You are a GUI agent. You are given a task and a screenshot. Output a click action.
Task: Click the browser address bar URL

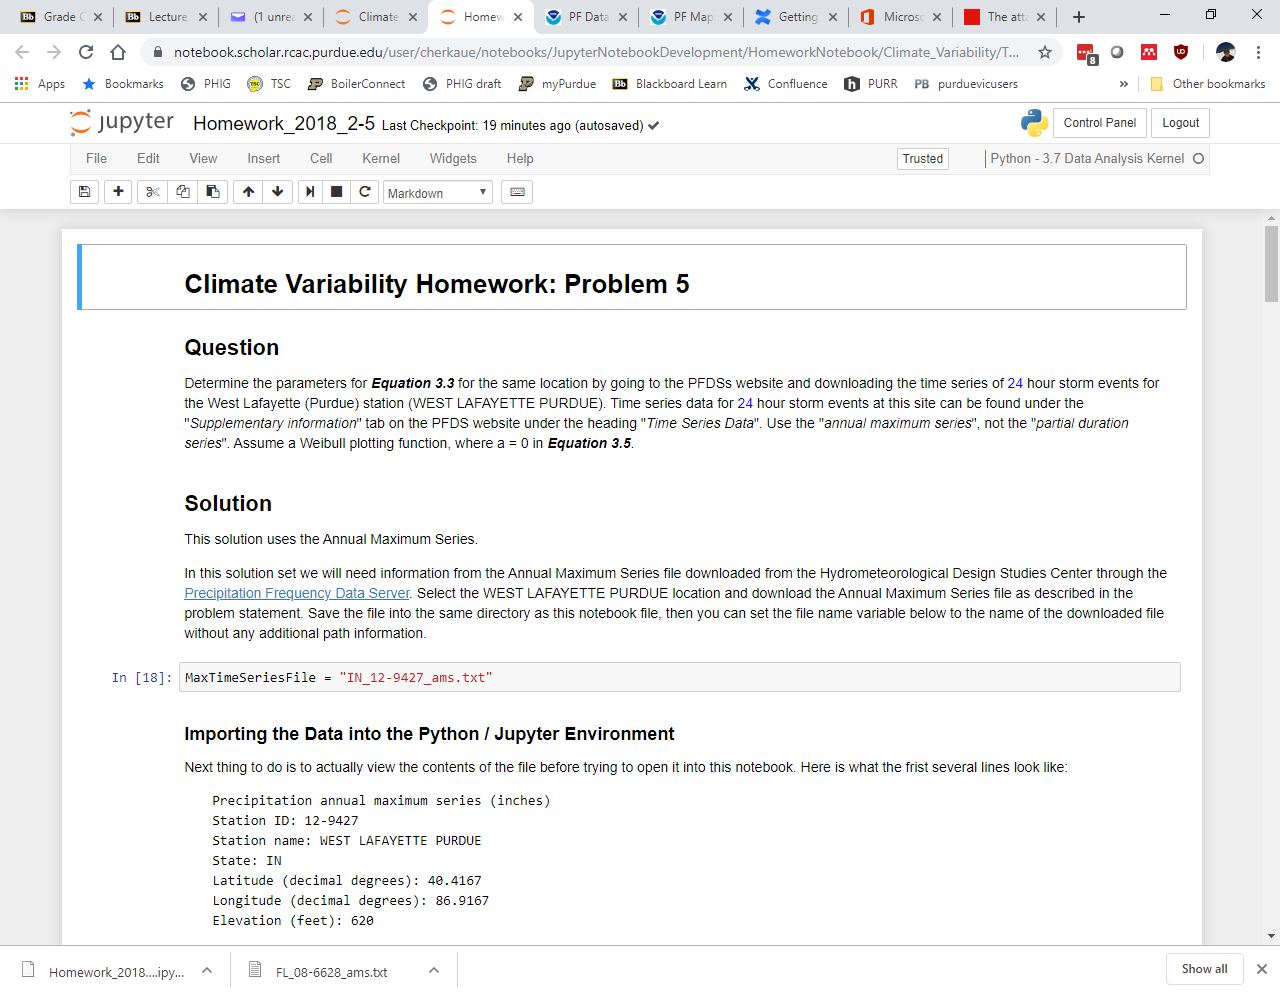coord(596,52)
